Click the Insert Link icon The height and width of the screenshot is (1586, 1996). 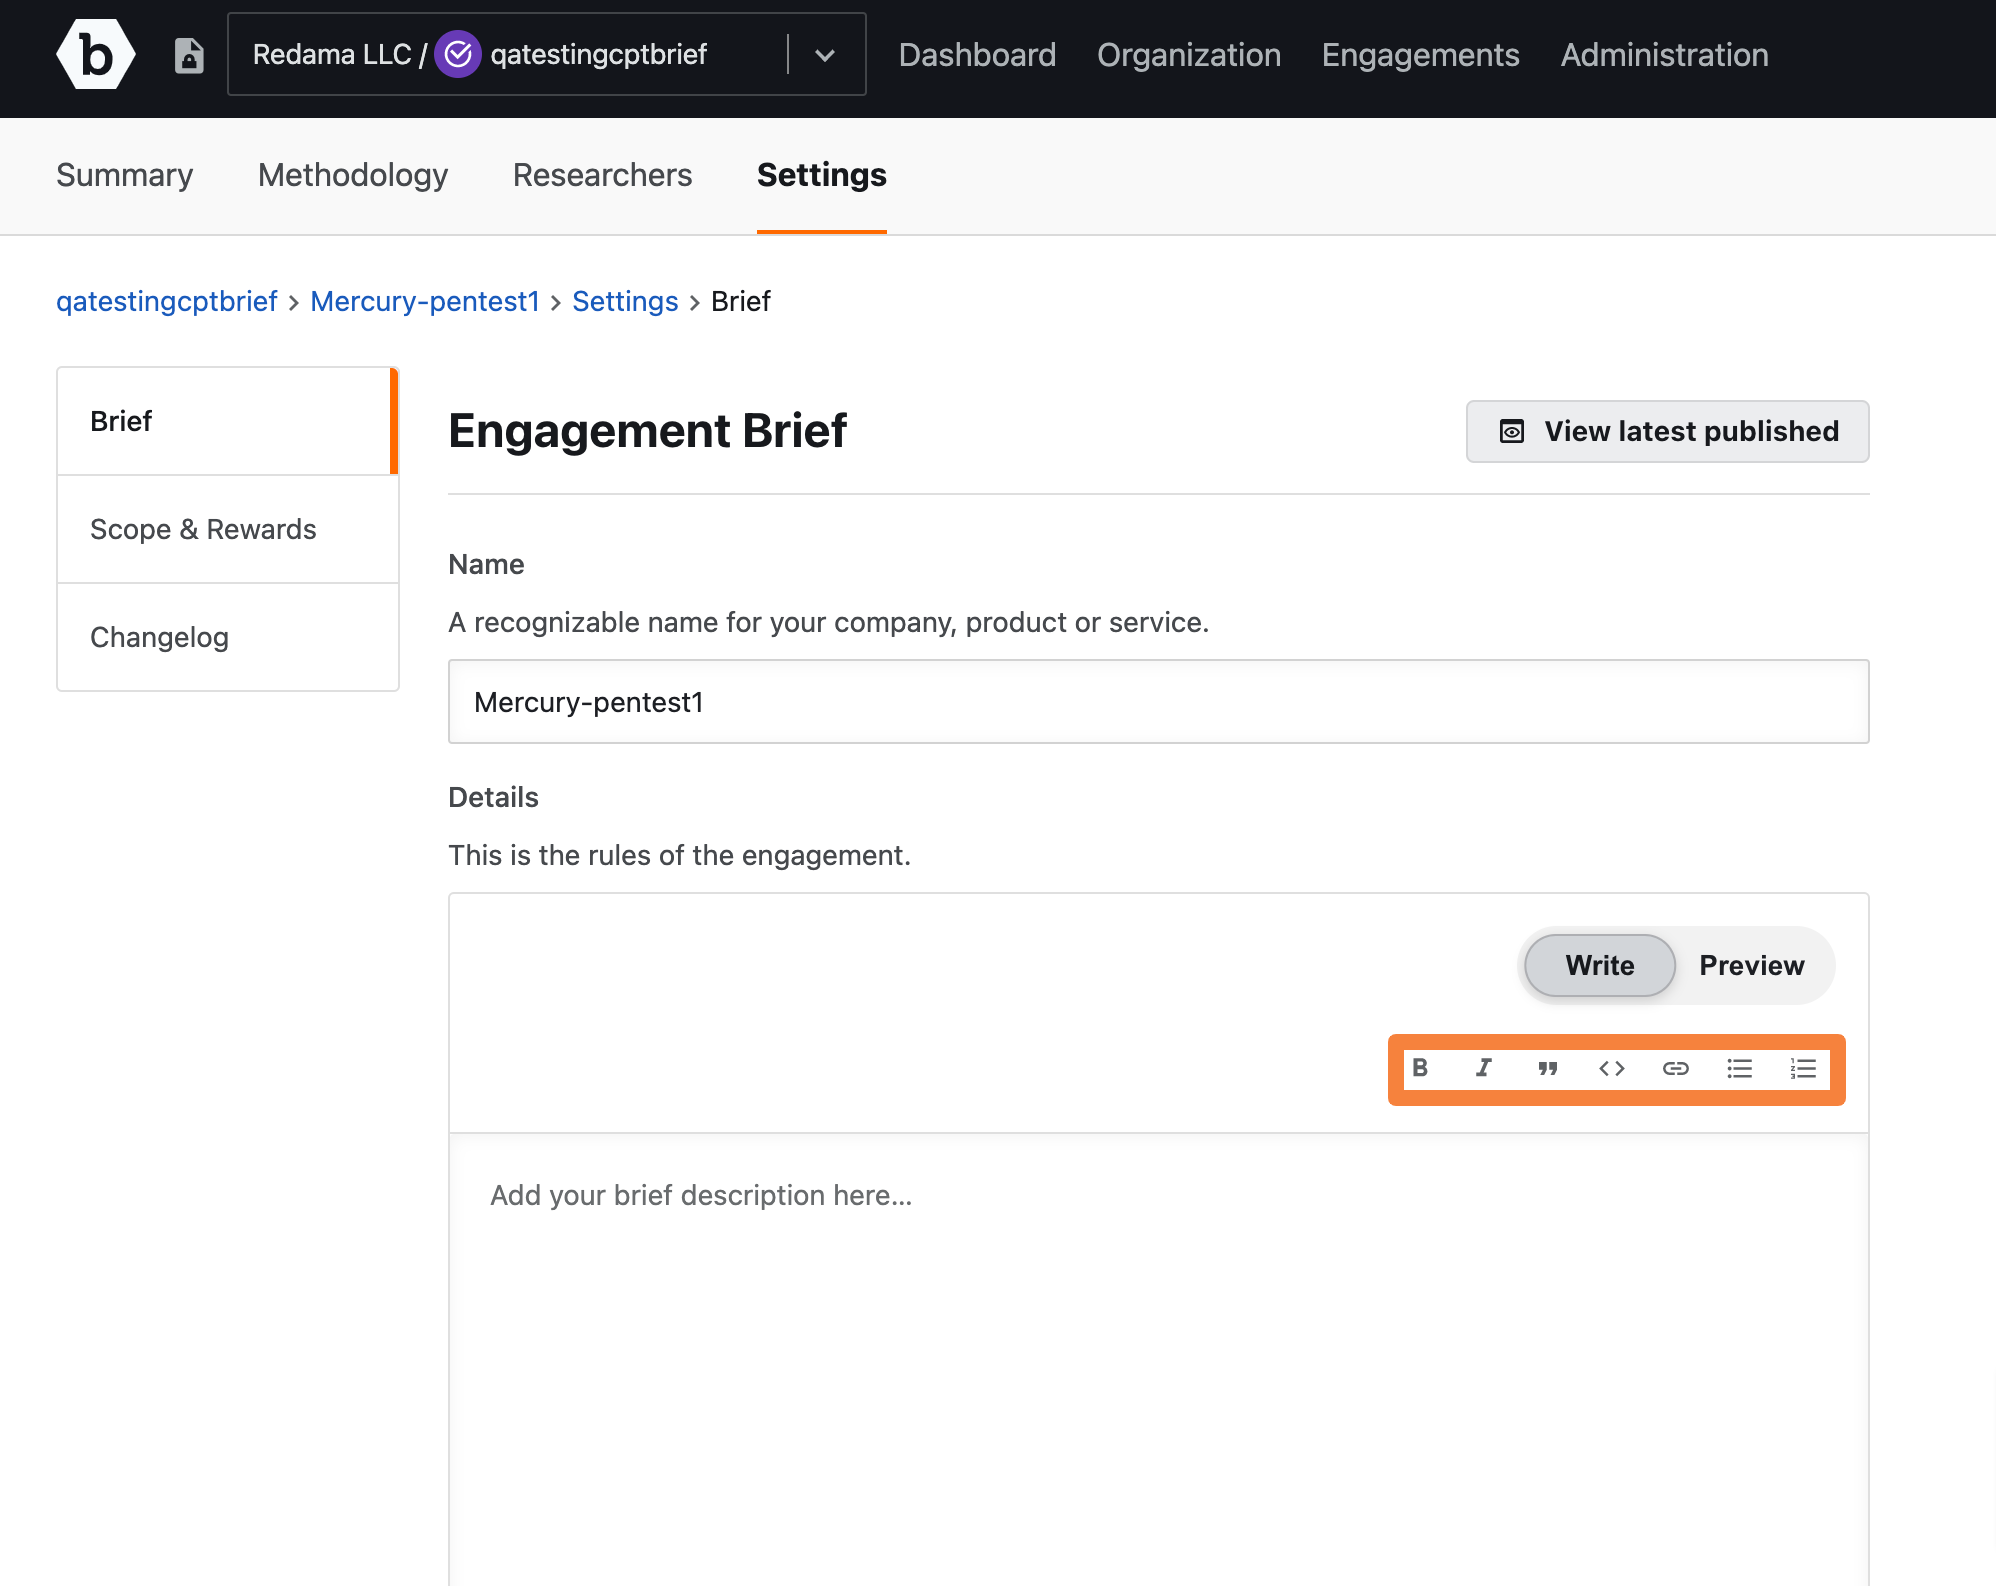click(x=1675, y=1068)
